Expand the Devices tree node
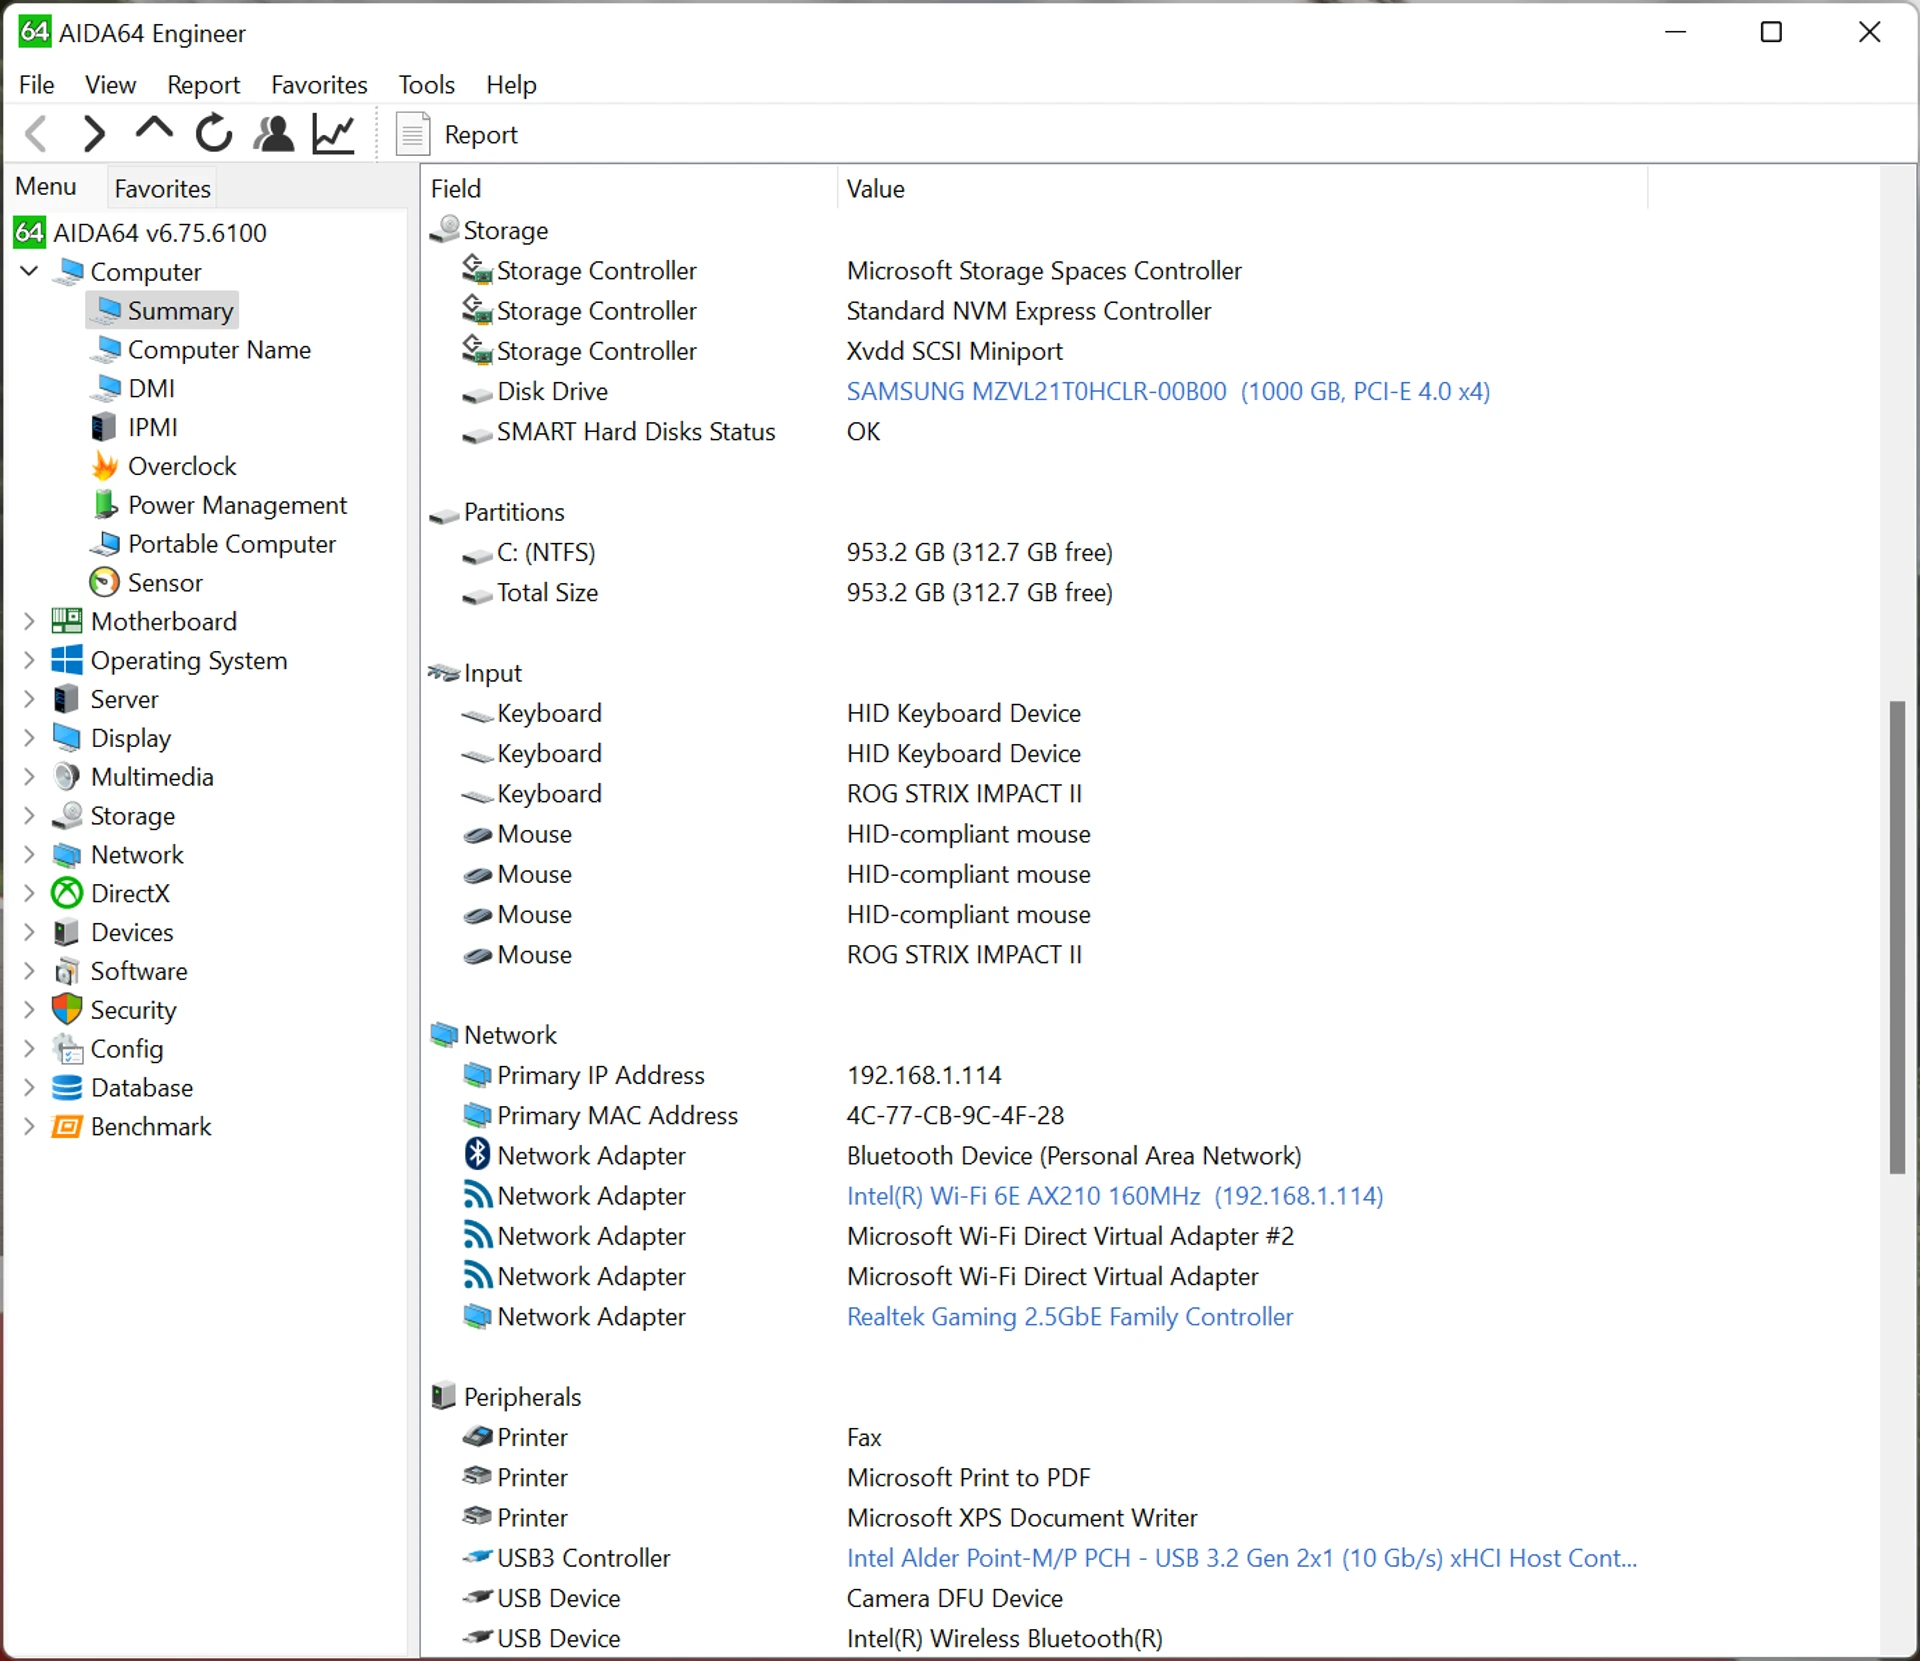Image resolution: width=1920 pixels, height=1661 pixels. click(29, 932)
